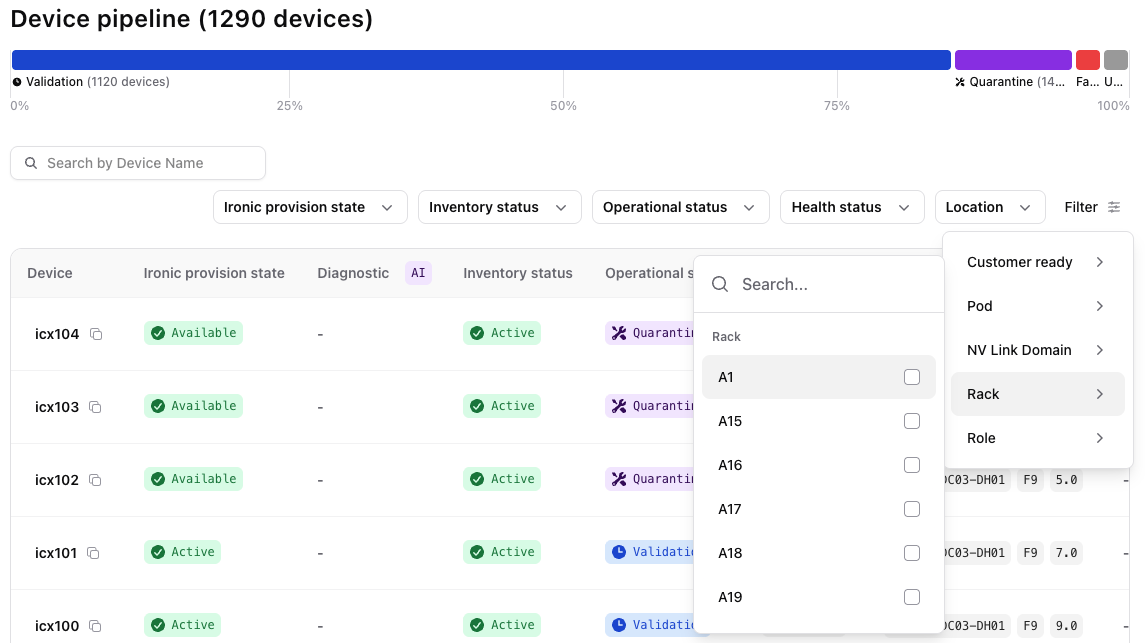Select Role filter option
This screenshot has height=643, width=1145.
[1038, 438]
